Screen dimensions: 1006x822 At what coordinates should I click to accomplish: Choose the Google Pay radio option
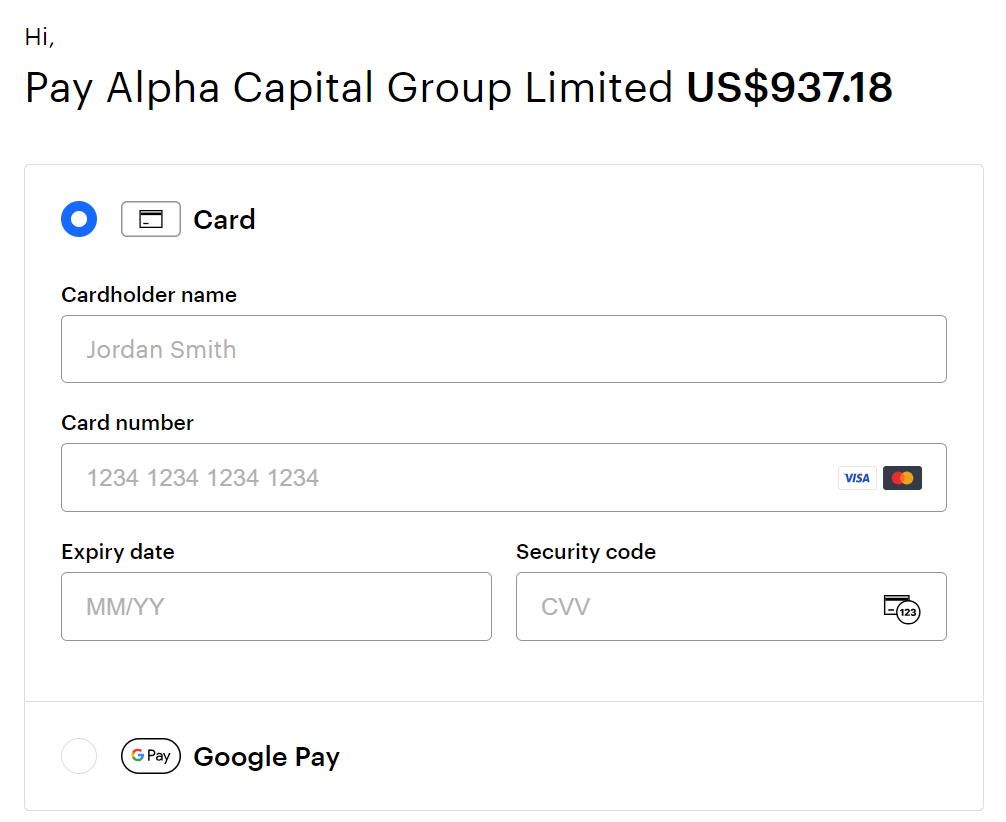tap(79, 756)
